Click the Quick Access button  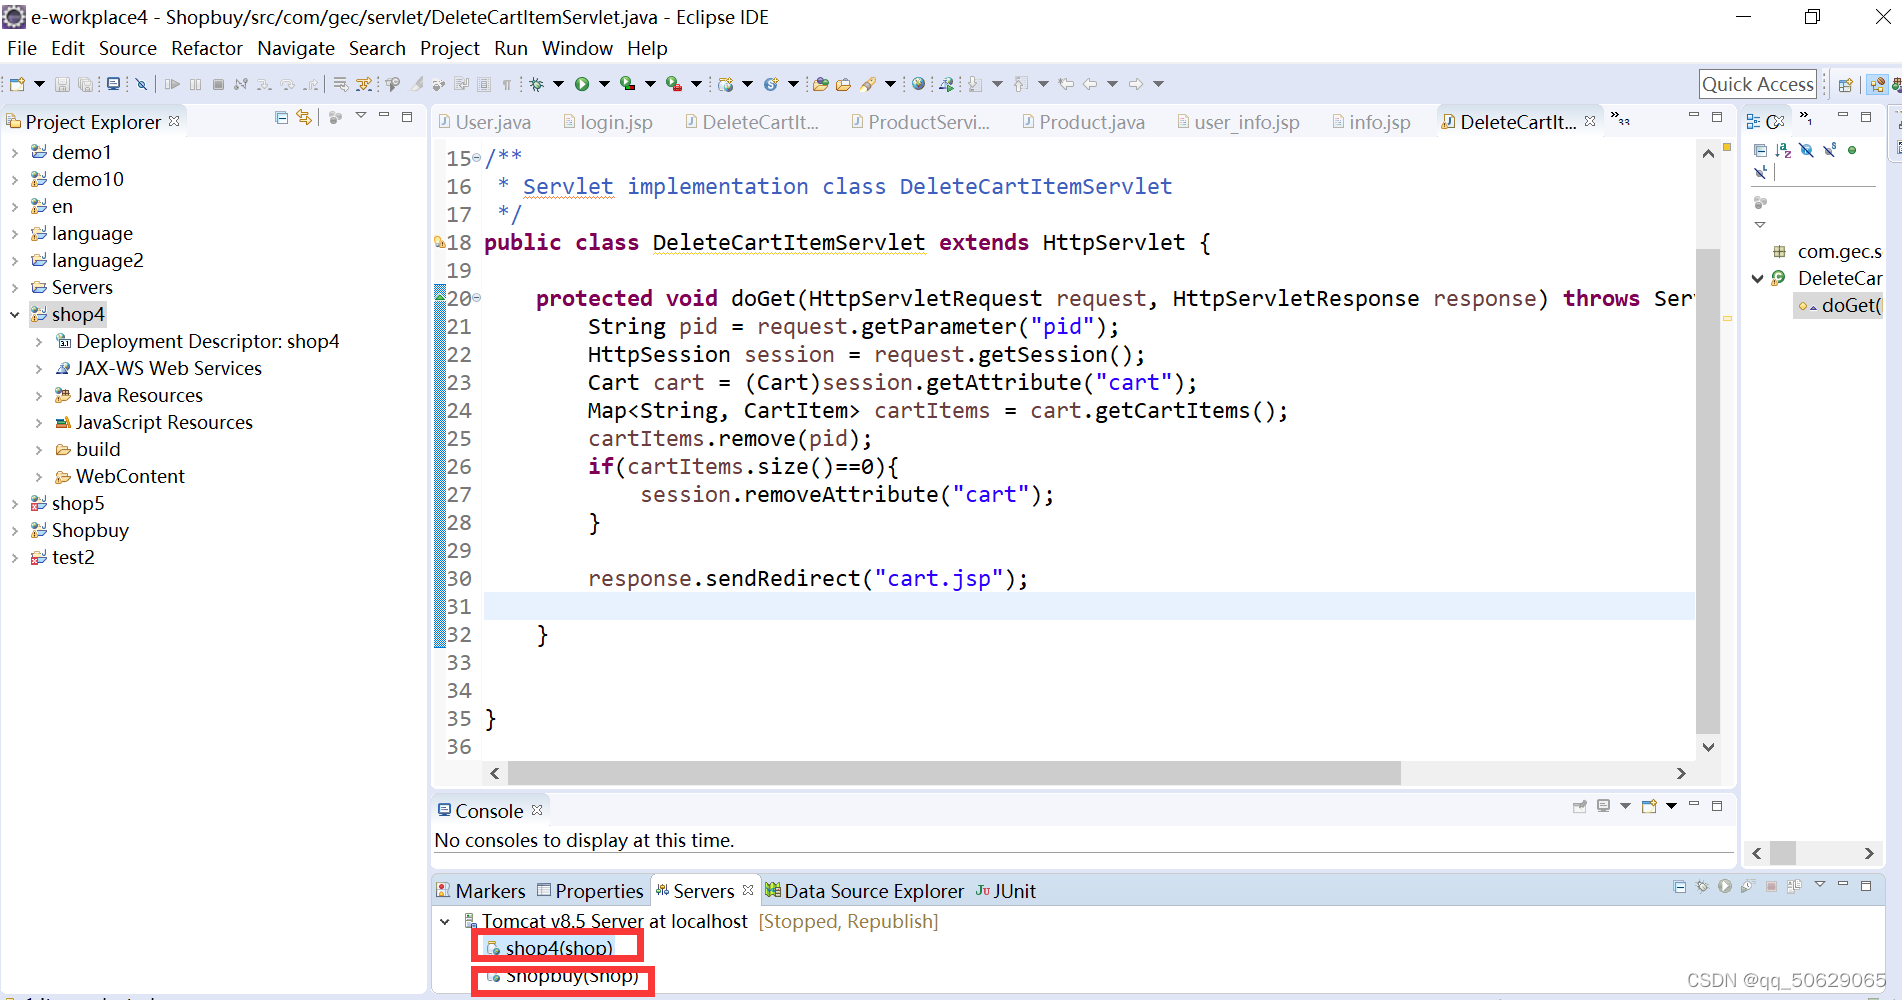pos(1757,83)
